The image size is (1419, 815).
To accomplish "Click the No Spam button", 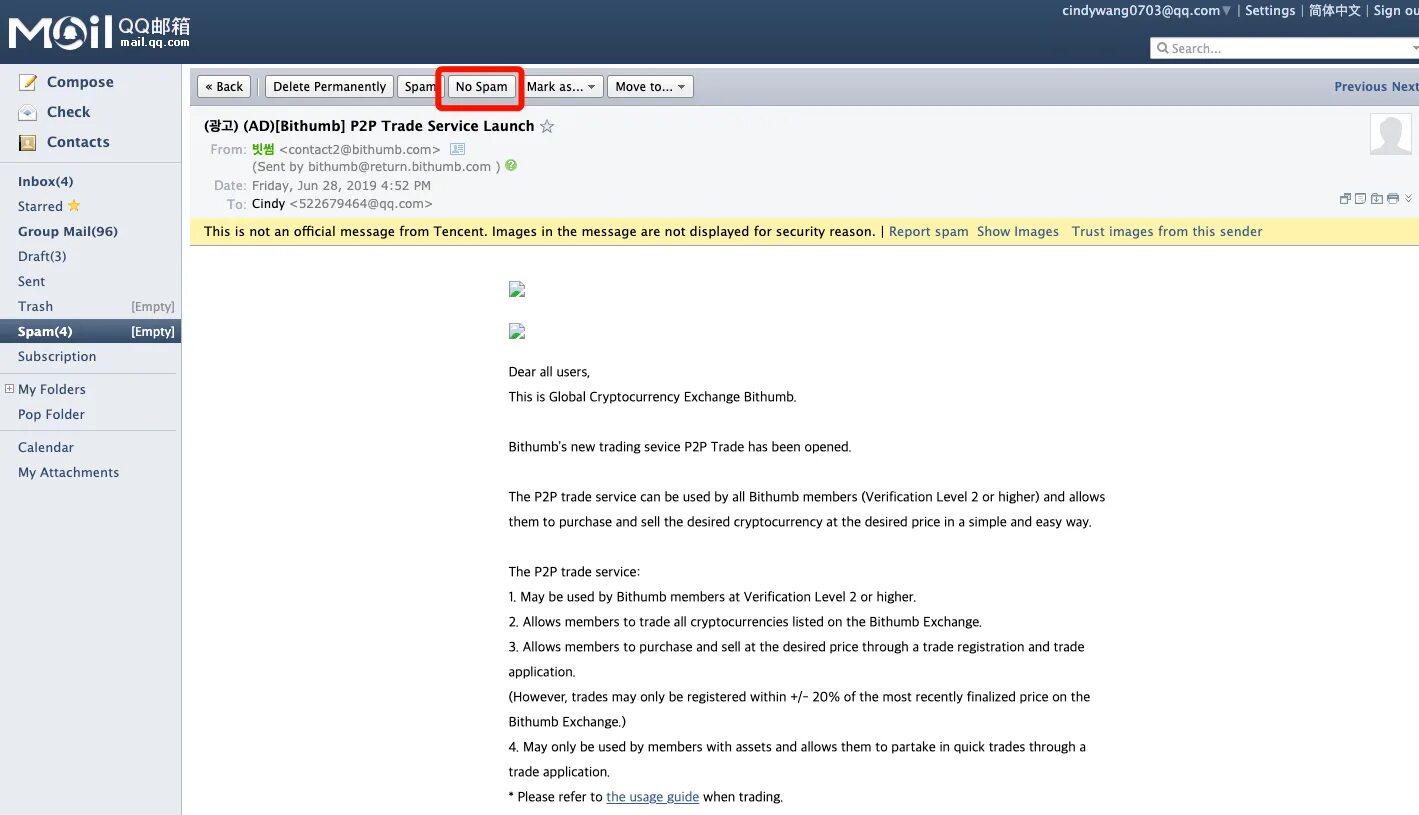I will click(x=481, y=87).
